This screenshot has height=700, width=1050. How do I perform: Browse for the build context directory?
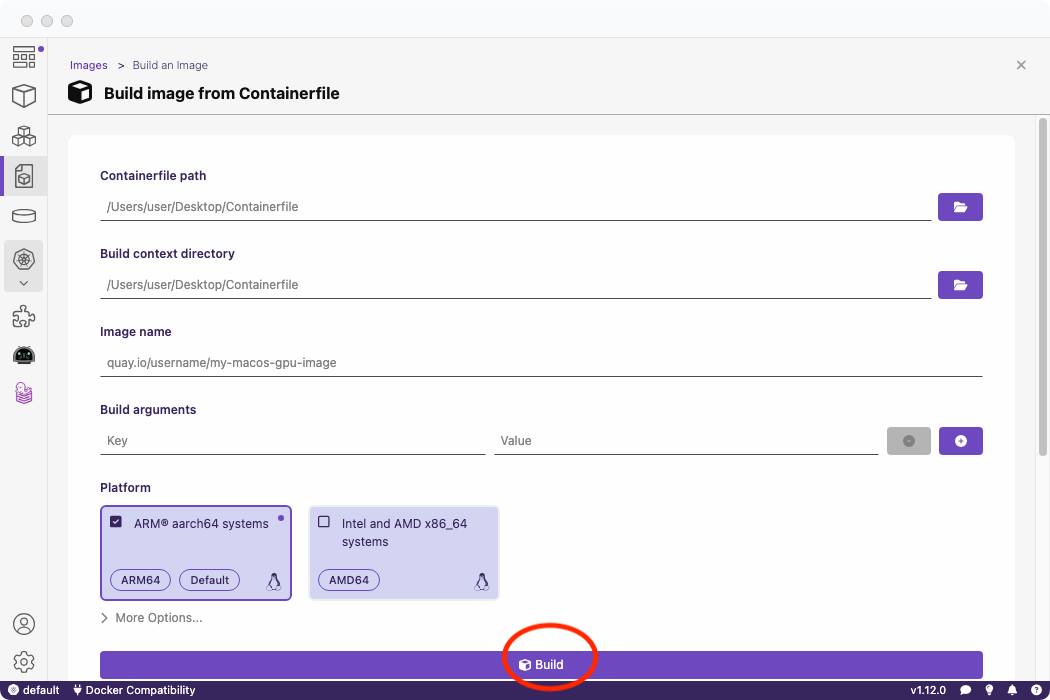click(960, 285)
